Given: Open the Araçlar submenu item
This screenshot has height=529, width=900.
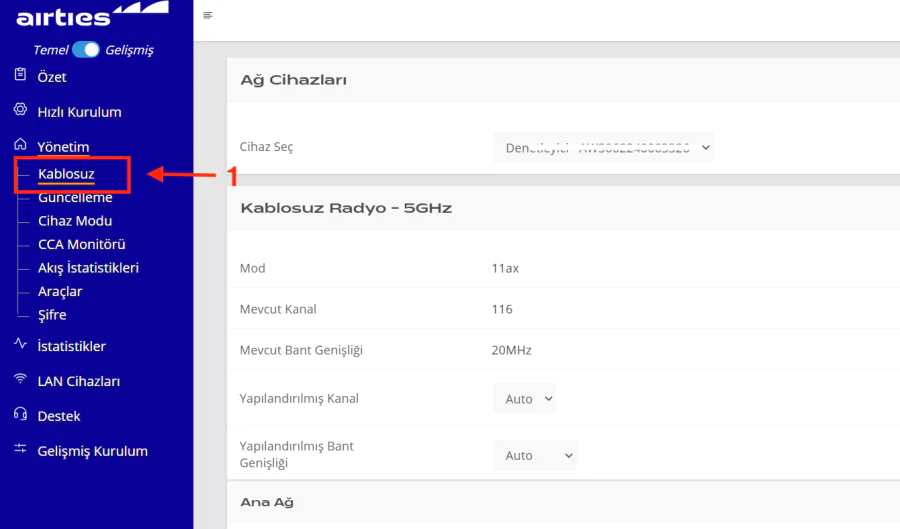Looking at the screenshot, I should point(60,291).
